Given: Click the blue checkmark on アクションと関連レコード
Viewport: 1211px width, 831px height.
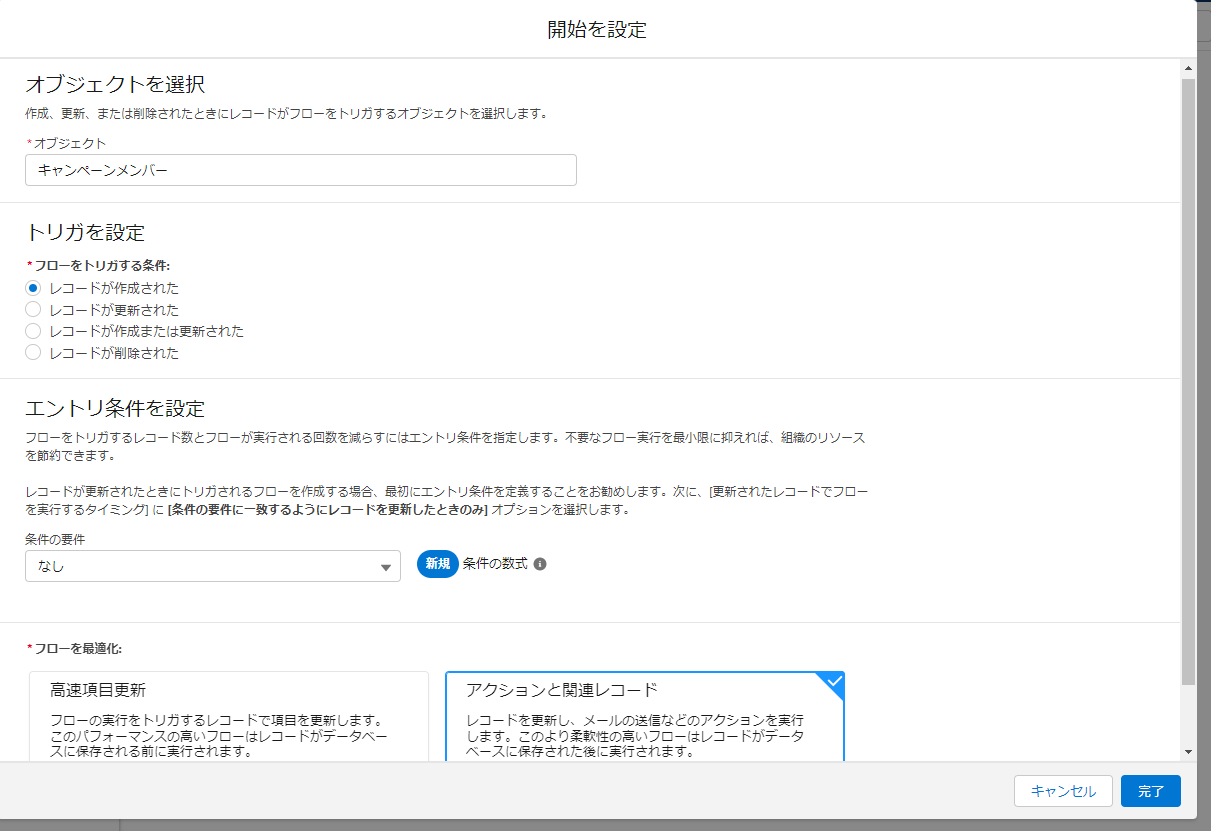Looking at the screenshot, I should pos(833,682).
